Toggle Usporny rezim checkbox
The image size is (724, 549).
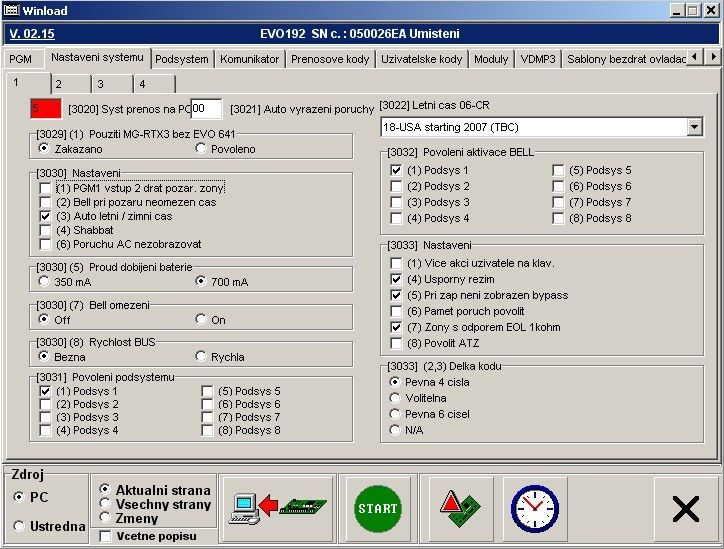pos(397,279)
